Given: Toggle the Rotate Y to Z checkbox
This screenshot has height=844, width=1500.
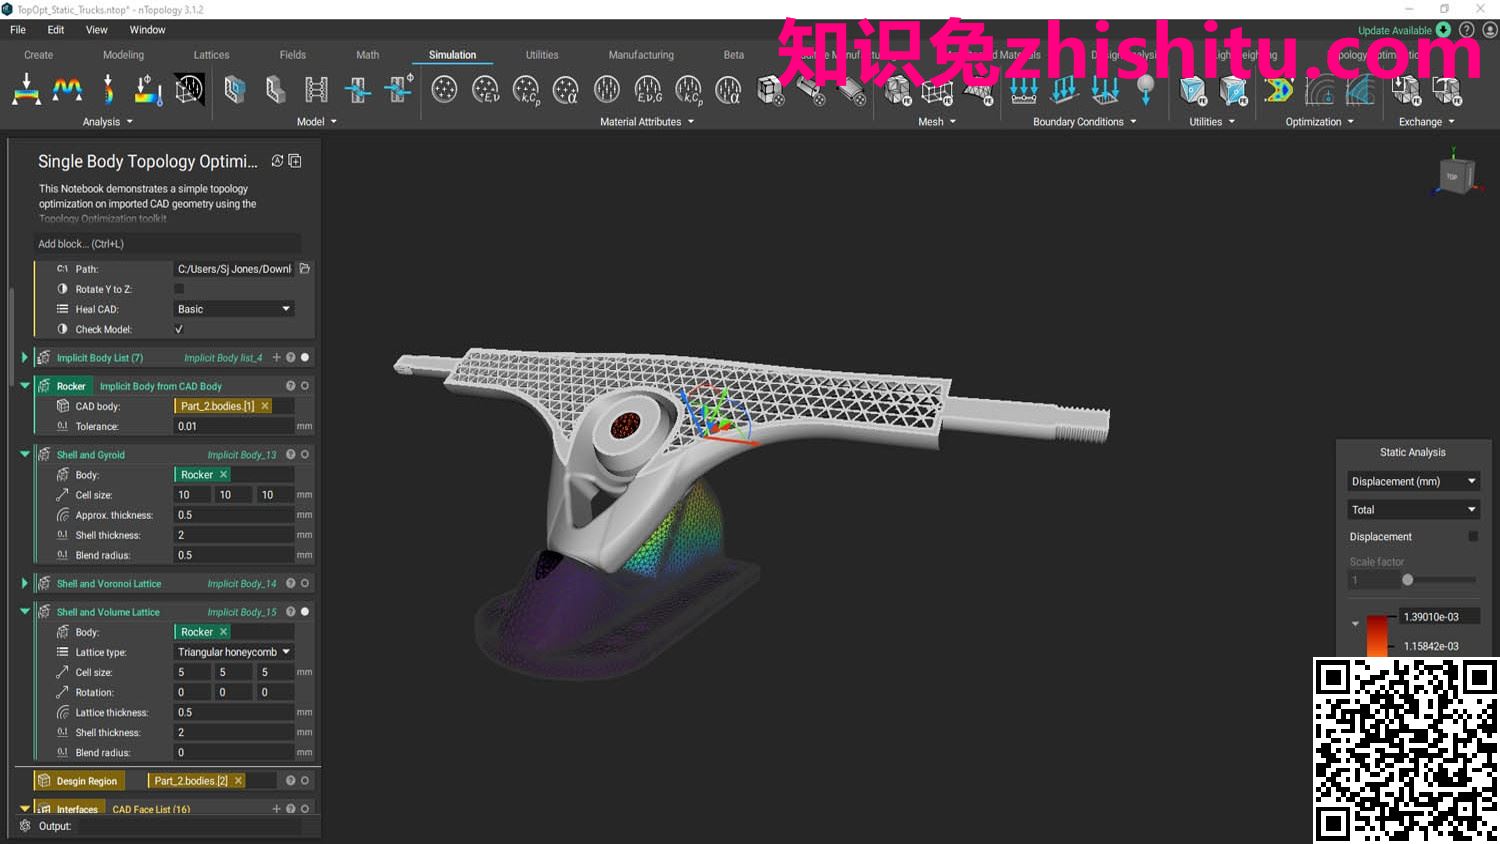Looking at the screenshot, I should (179, 289).
